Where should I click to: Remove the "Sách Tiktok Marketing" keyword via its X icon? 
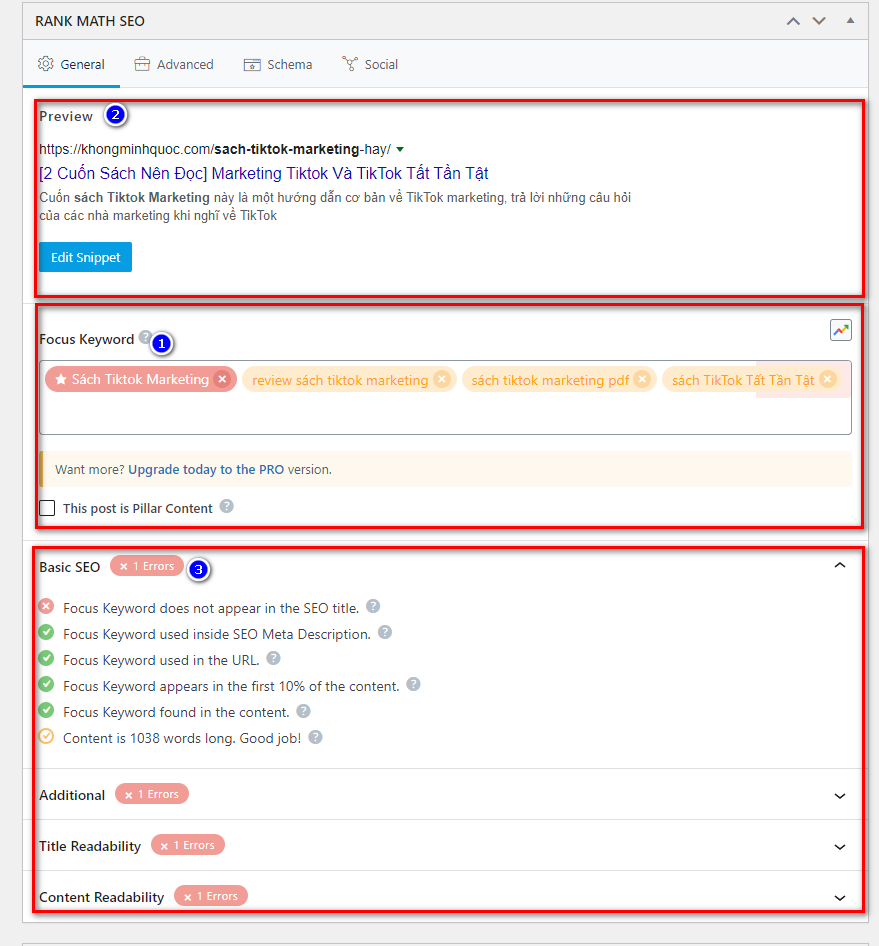(224, 379)
